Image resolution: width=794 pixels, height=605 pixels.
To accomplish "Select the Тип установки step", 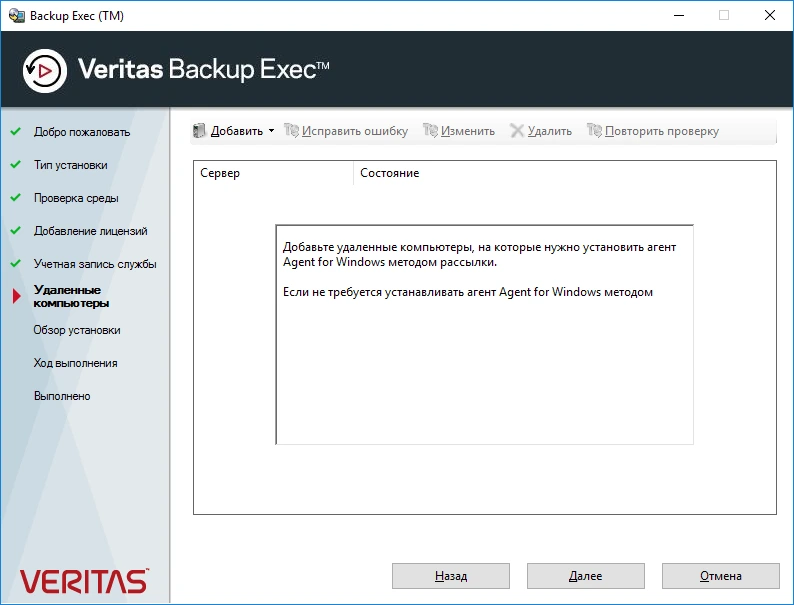I will click(x=70, y=165).
